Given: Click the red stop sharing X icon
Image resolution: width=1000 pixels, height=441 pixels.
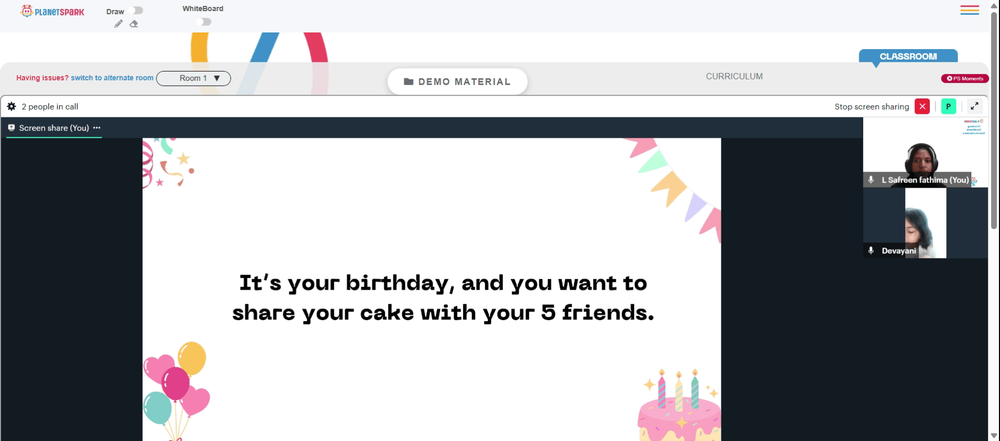Looking at the screenshot, I should pos(922,107).
